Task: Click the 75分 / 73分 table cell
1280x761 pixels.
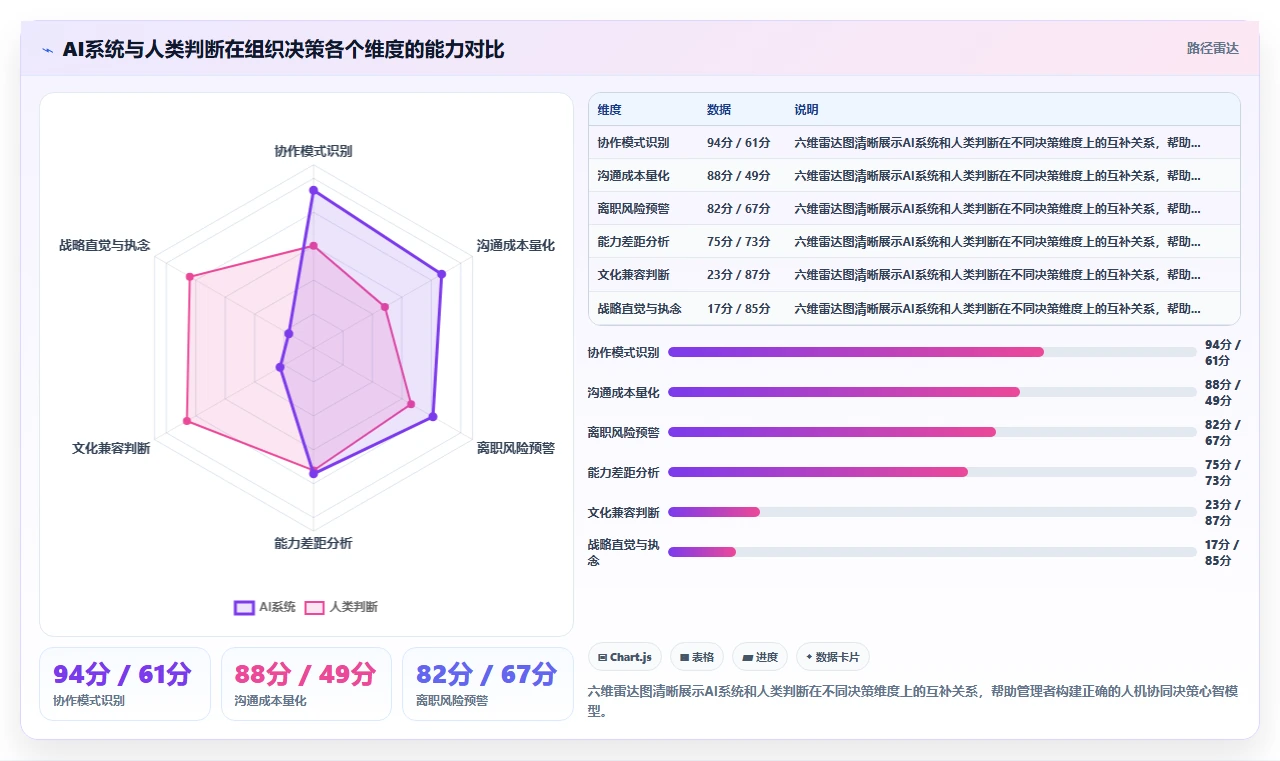Action: pos(739,242)
